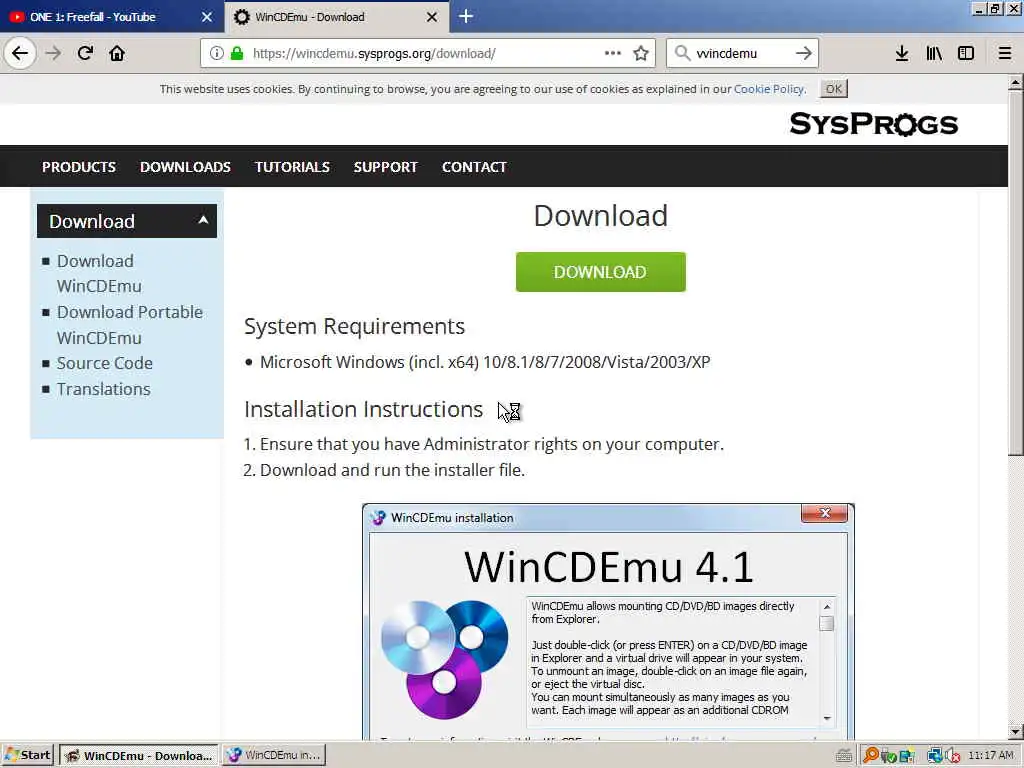1024x768 pixels.
Task: Collapse the Download sidebar section arrow
Action: [x=203, y=220]
